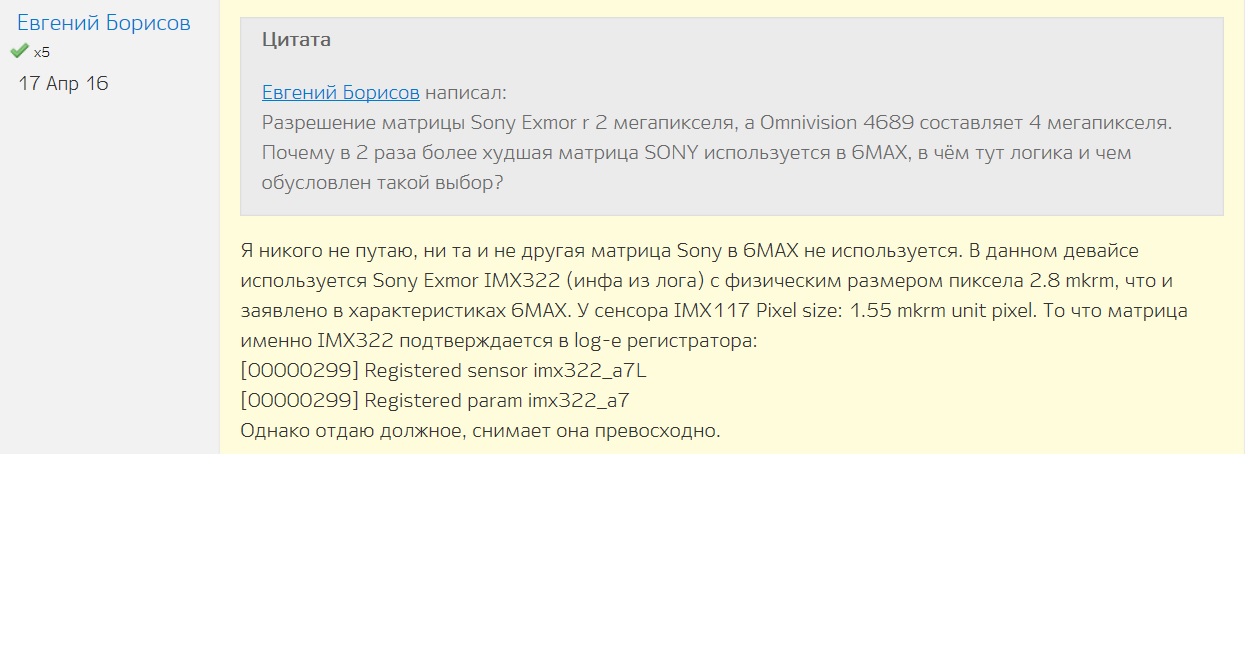Click the word написал: in the quote

click(x=466, y=93)
